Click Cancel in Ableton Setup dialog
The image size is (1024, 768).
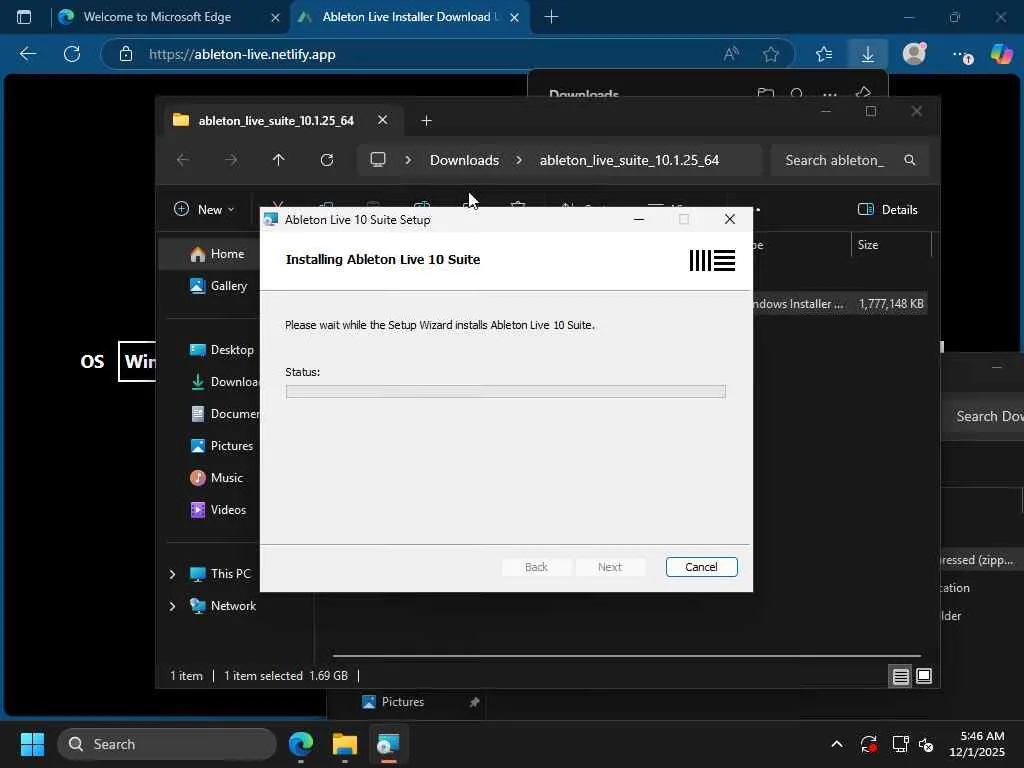pos(701,567)
